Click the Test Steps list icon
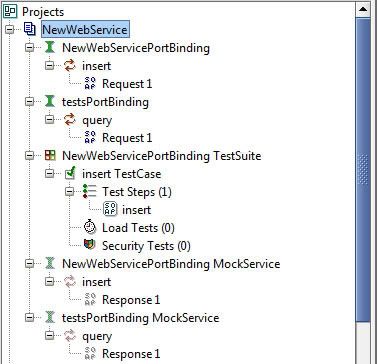 coord(89,191)
